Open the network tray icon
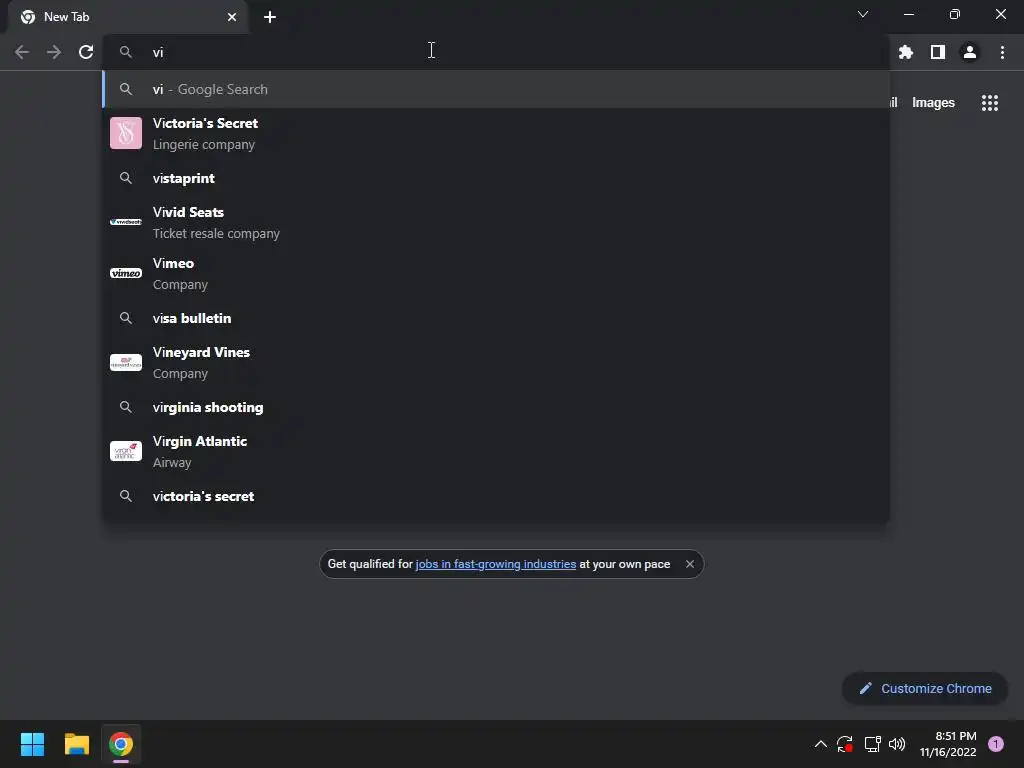This screenshot has height=768, width=1024. coord(872,744)
